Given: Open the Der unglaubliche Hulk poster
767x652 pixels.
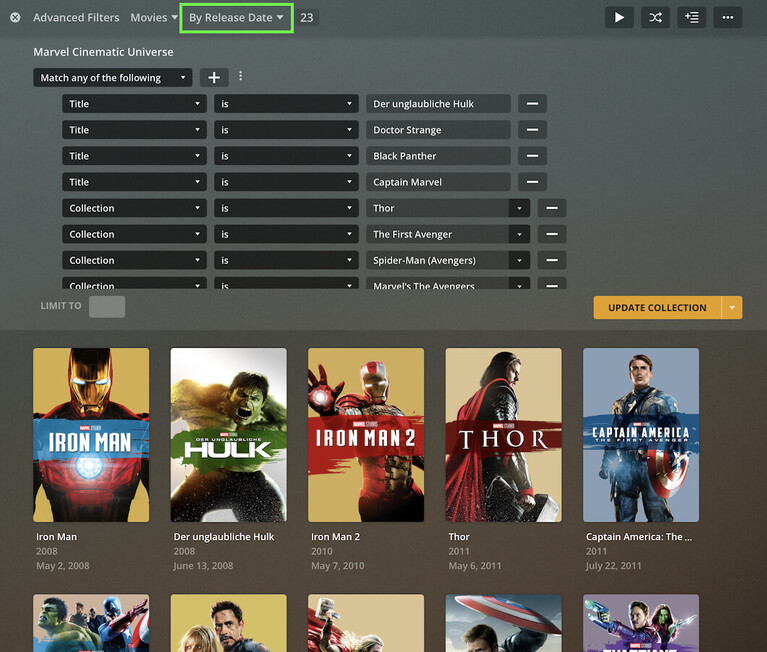Looking at the screenshot, I should pos(228,435).
